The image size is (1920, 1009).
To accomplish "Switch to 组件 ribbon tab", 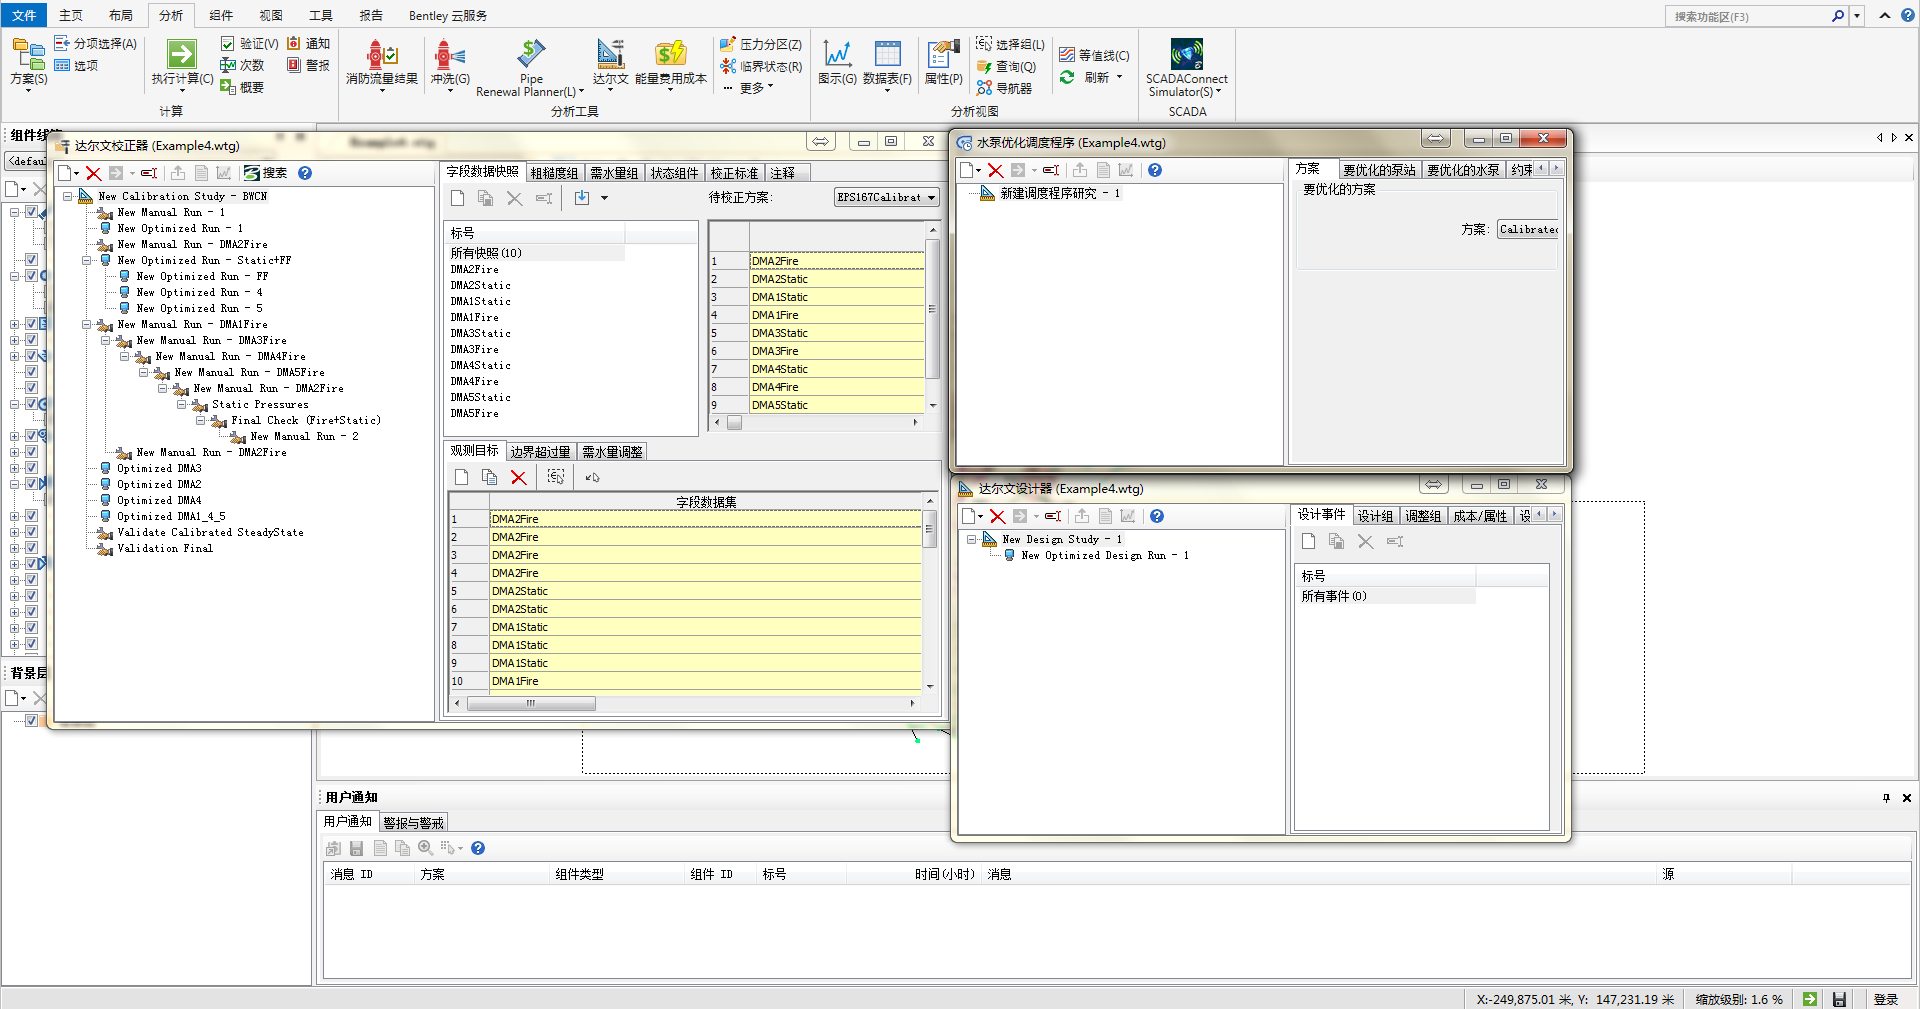I will coord(221,15).
